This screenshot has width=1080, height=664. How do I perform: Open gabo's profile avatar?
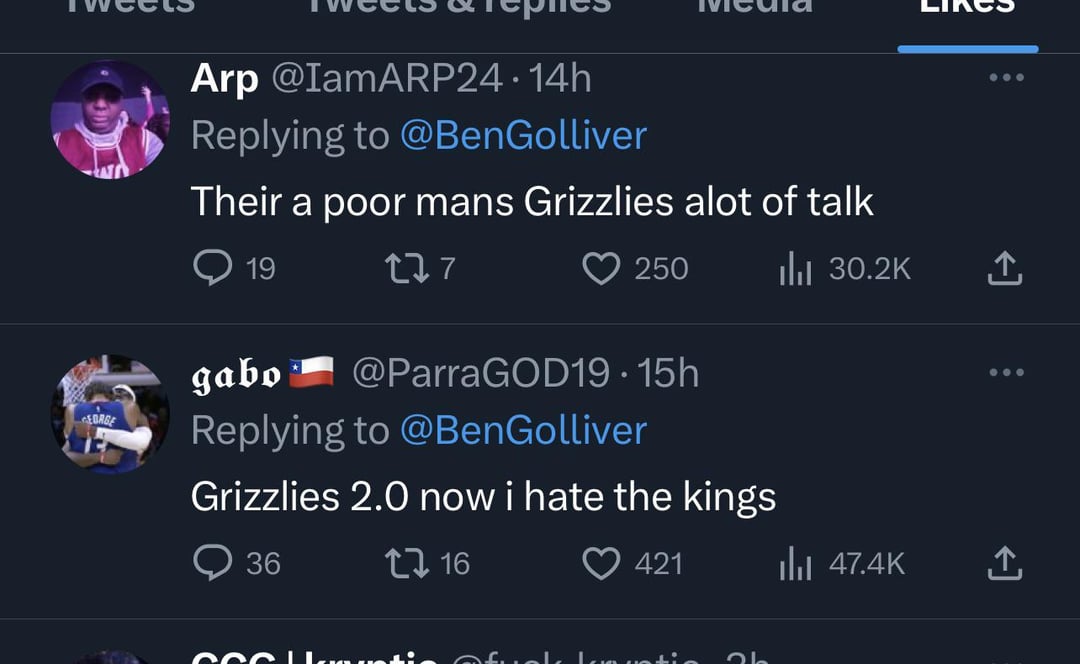point(110,414)
